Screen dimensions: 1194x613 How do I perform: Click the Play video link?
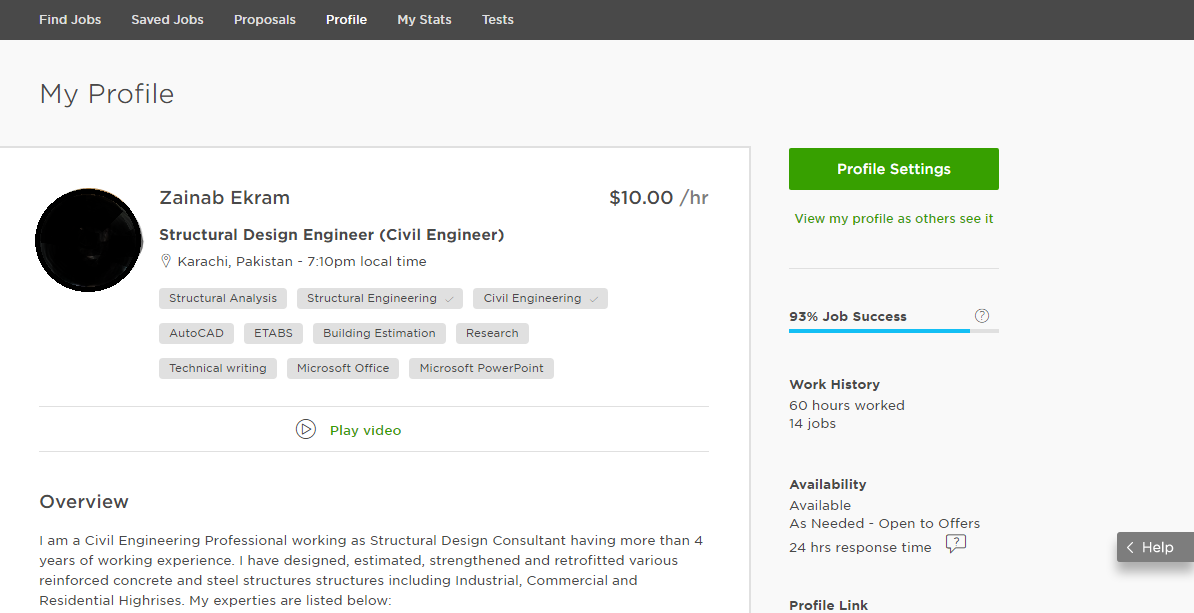click(365, 430)
